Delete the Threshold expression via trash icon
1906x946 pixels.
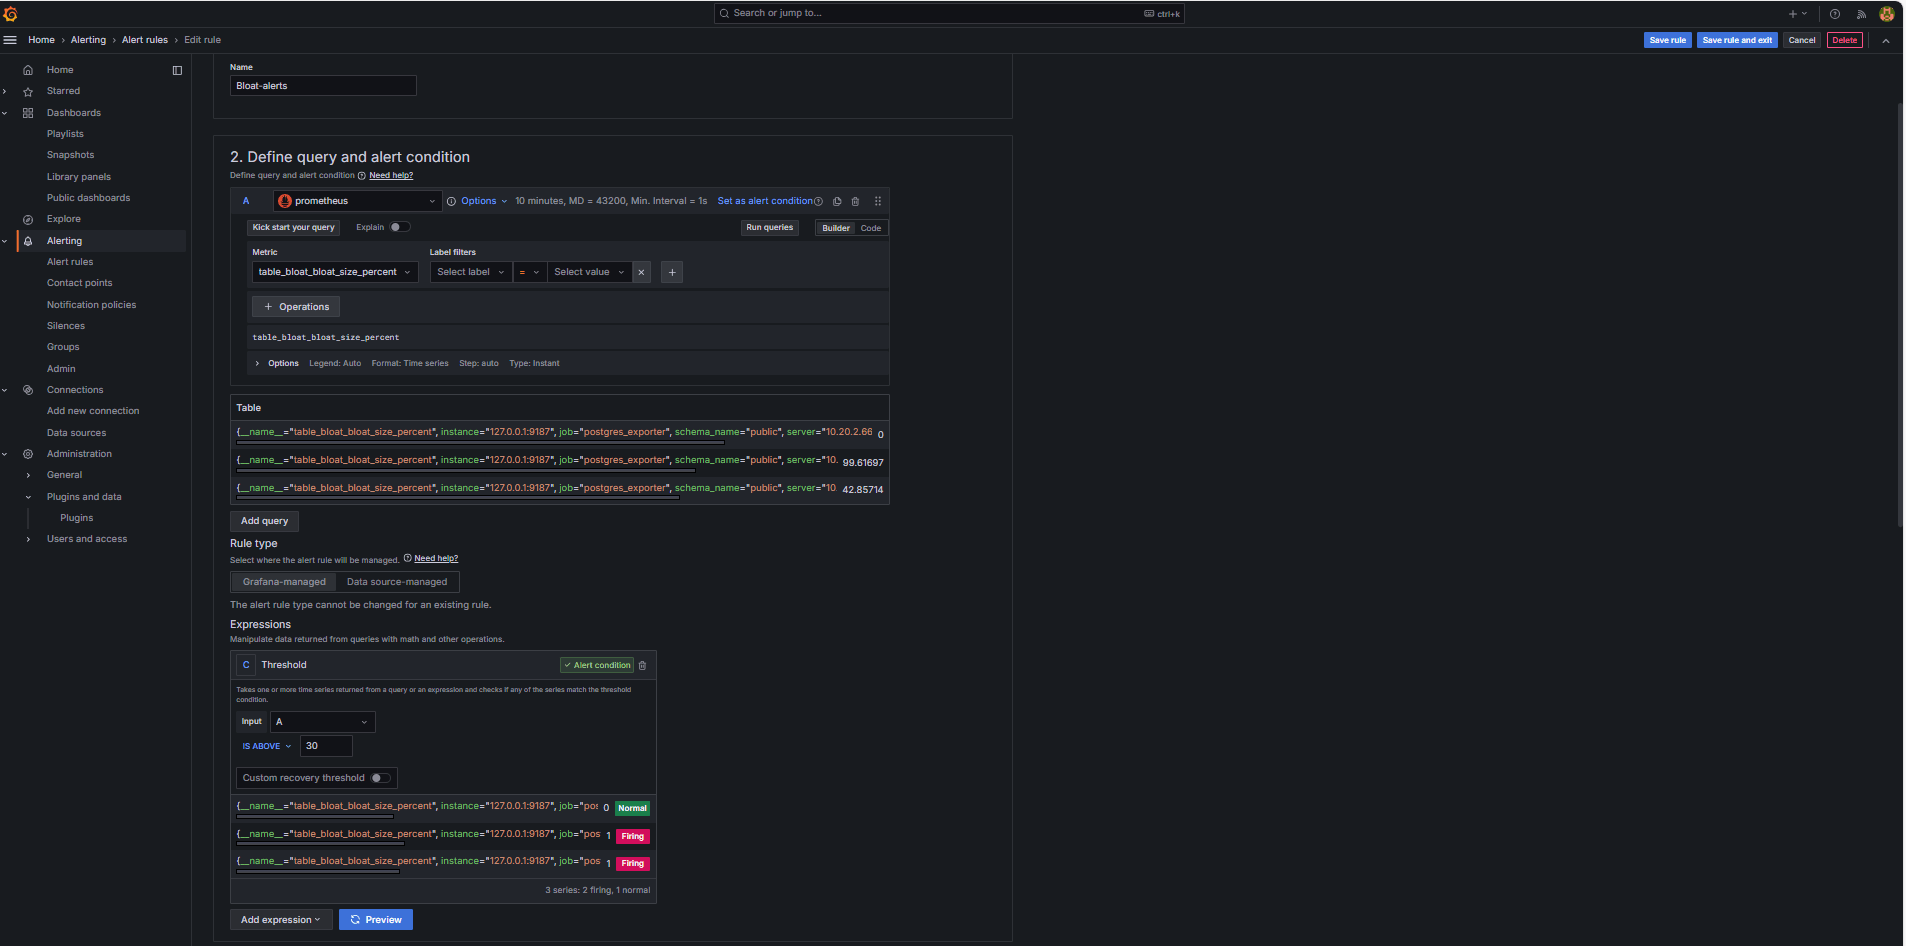point(642,665)
